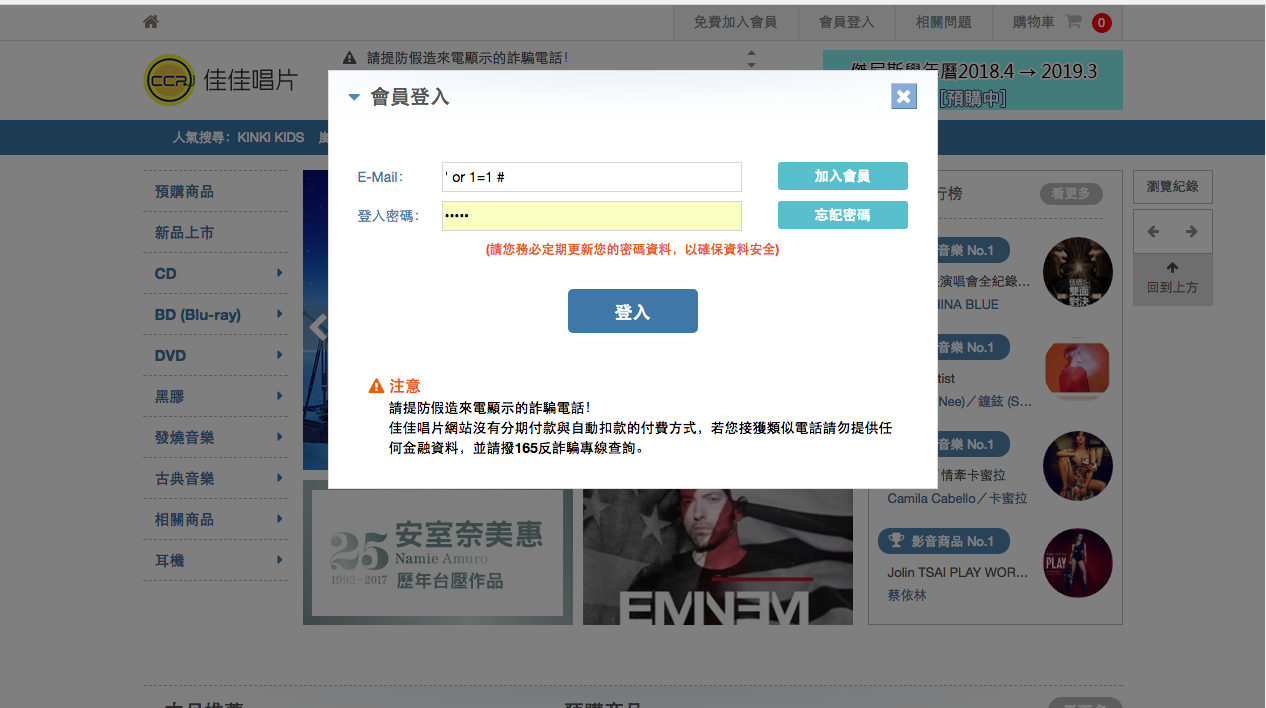Click 回到上方 back-to-top button
The width and height of the screenshot is (1266, 708).
[1172, 279]
